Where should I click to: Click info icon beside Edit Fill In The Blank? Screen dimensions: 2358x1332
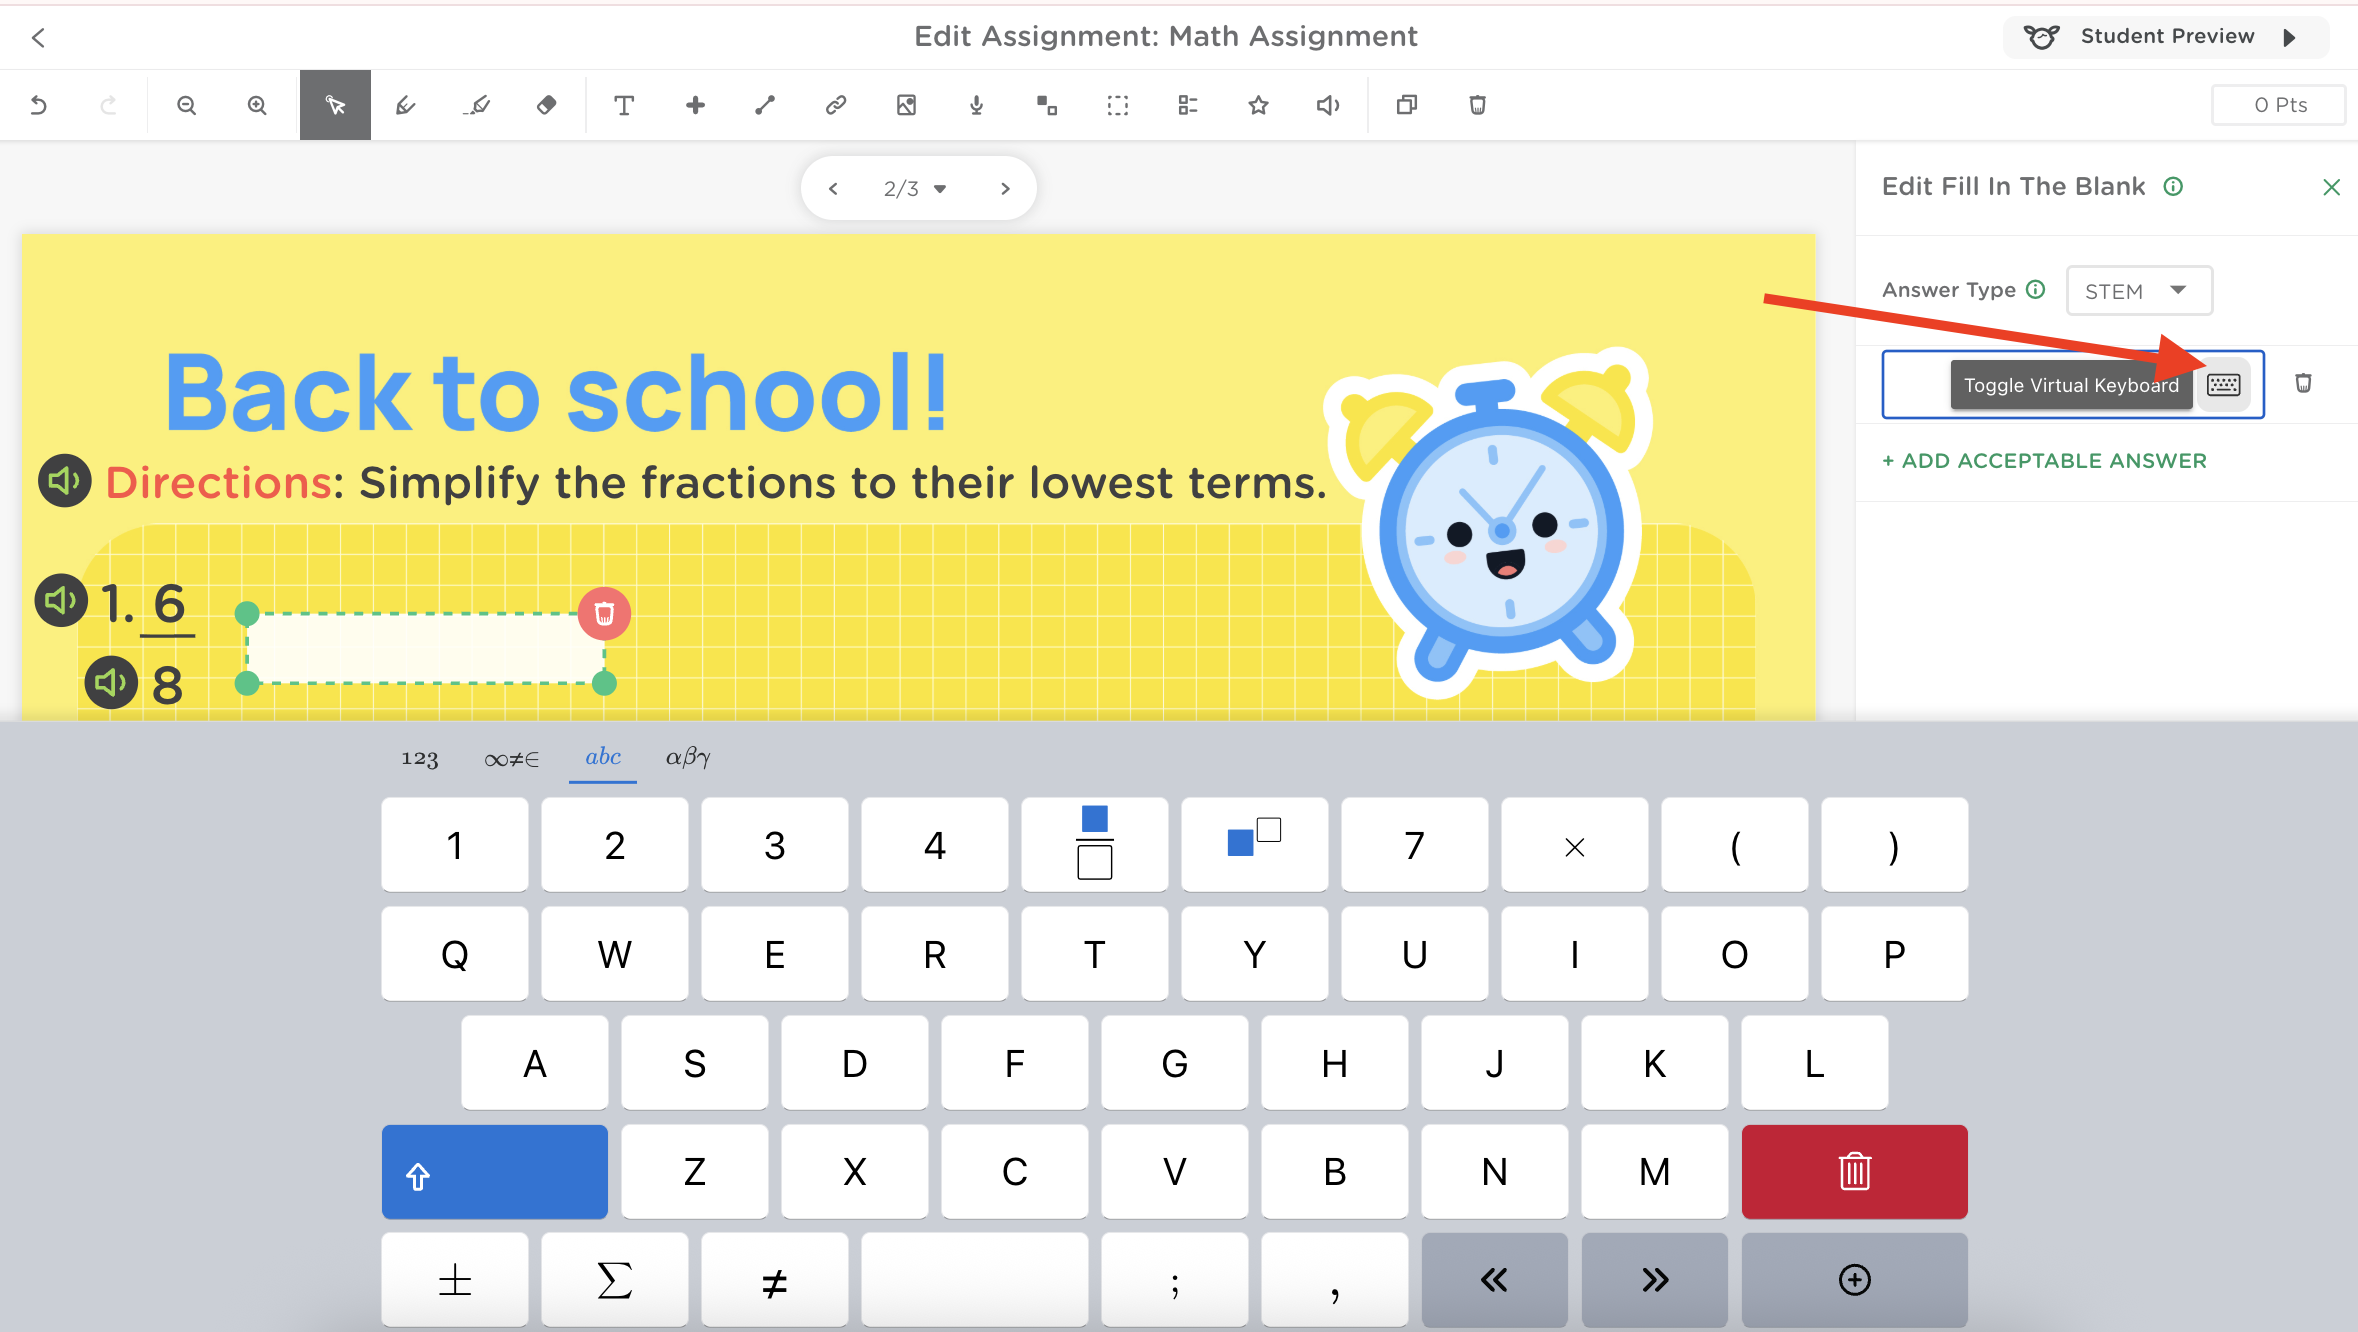click(x=2173, y=186)
